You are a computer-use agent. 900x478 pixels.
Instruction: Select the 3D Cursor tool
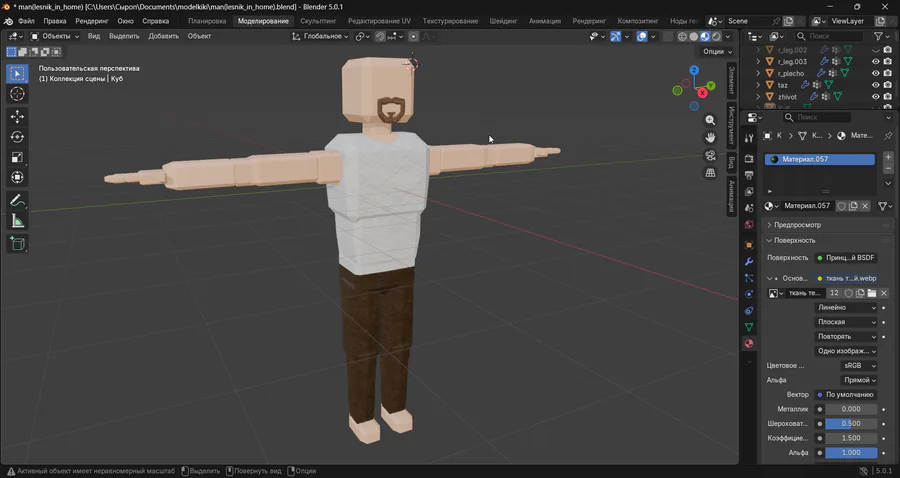point(17,94)
